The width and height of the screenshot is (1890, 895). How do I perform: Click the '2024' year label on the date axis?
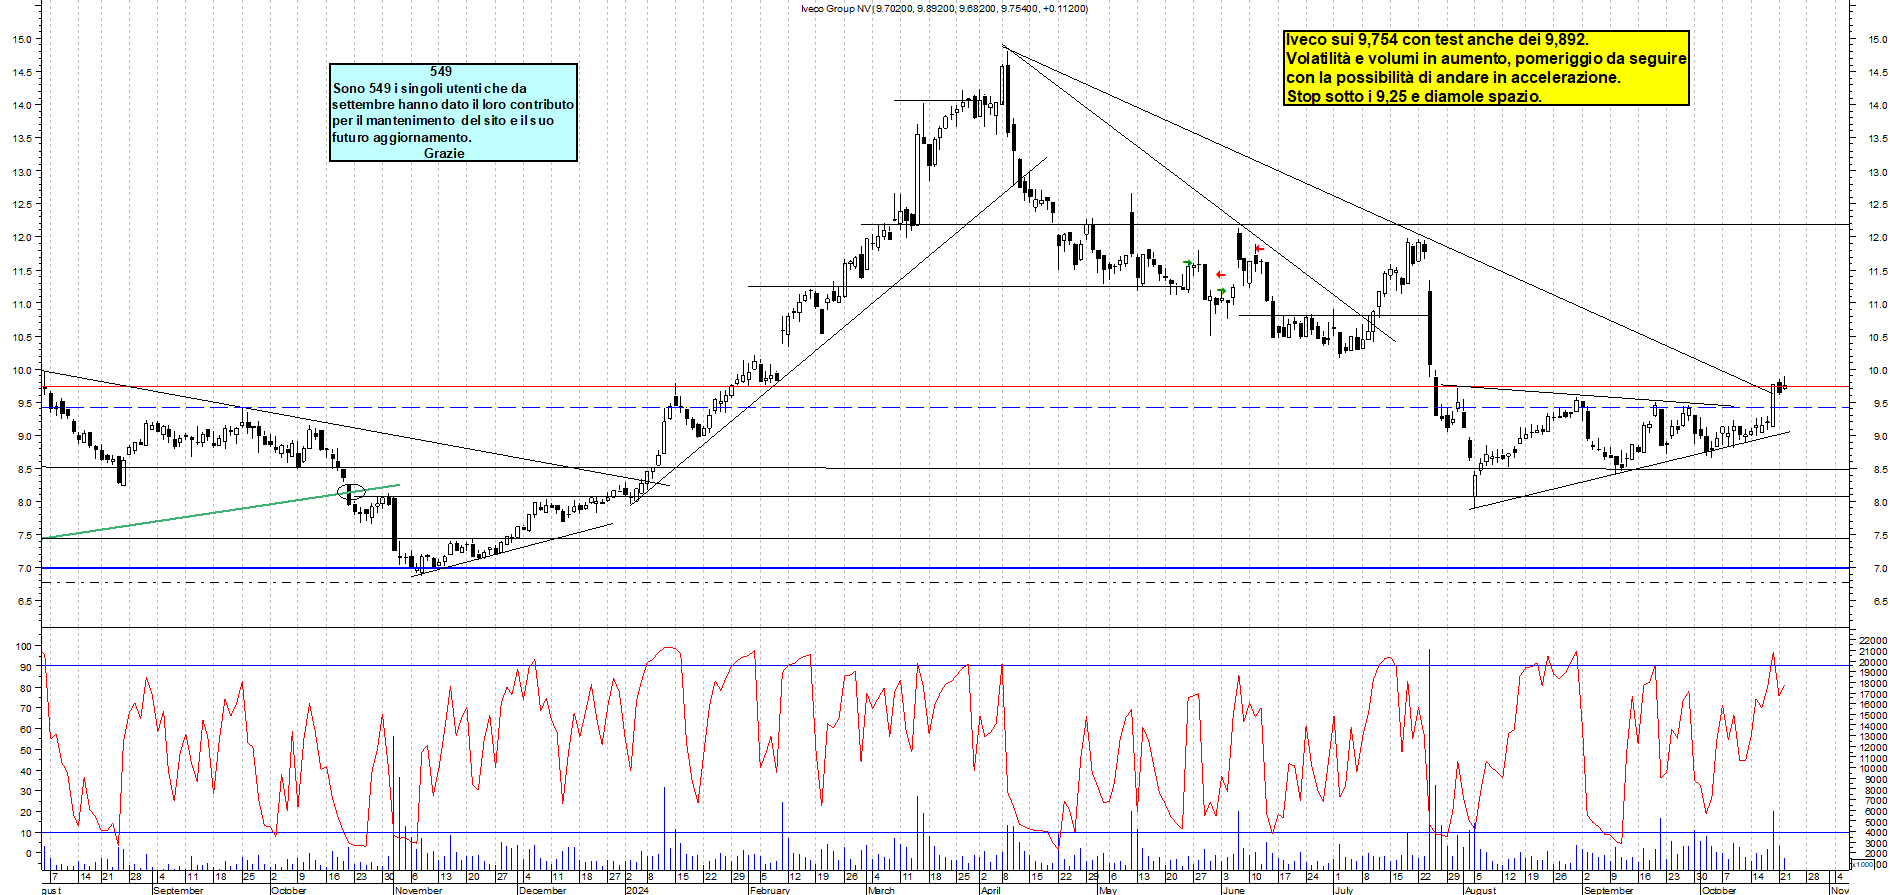point(637,890)
